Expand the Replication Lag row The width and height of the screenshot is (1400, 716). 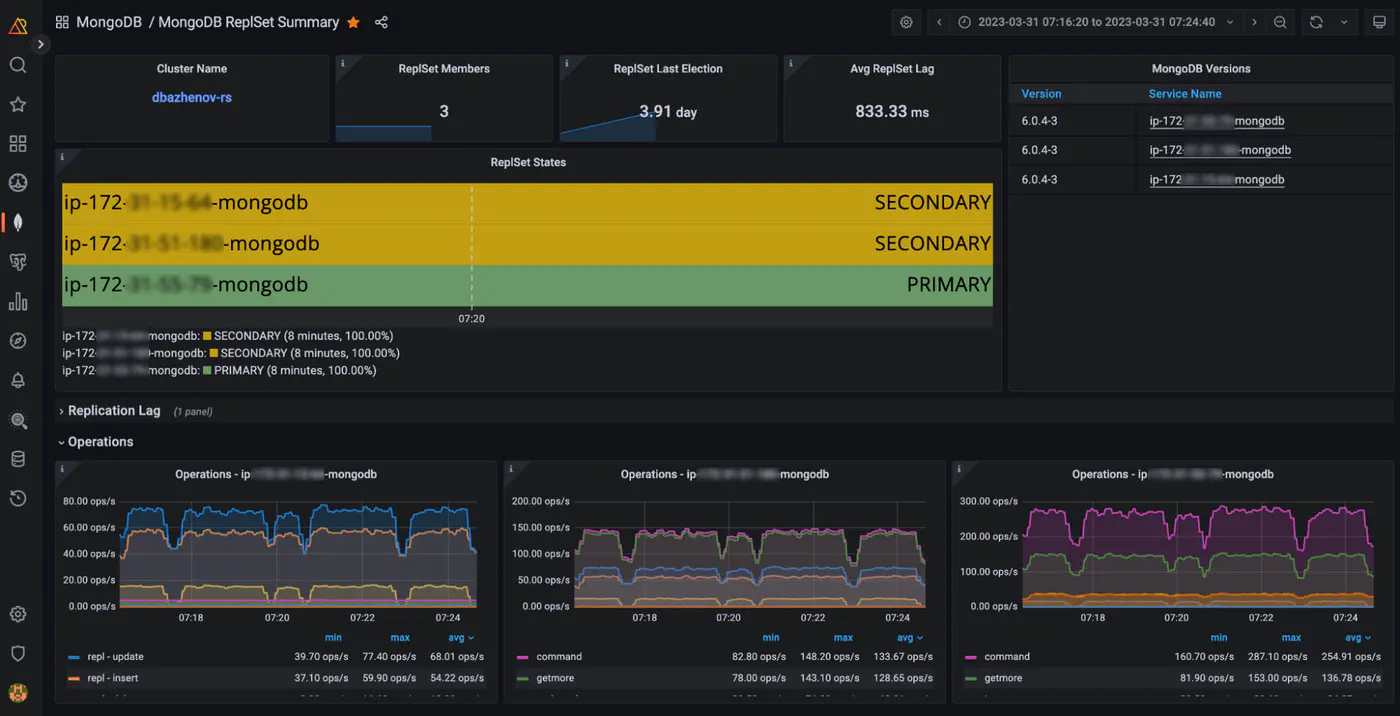pyautogui.click(x=114, y=411)
